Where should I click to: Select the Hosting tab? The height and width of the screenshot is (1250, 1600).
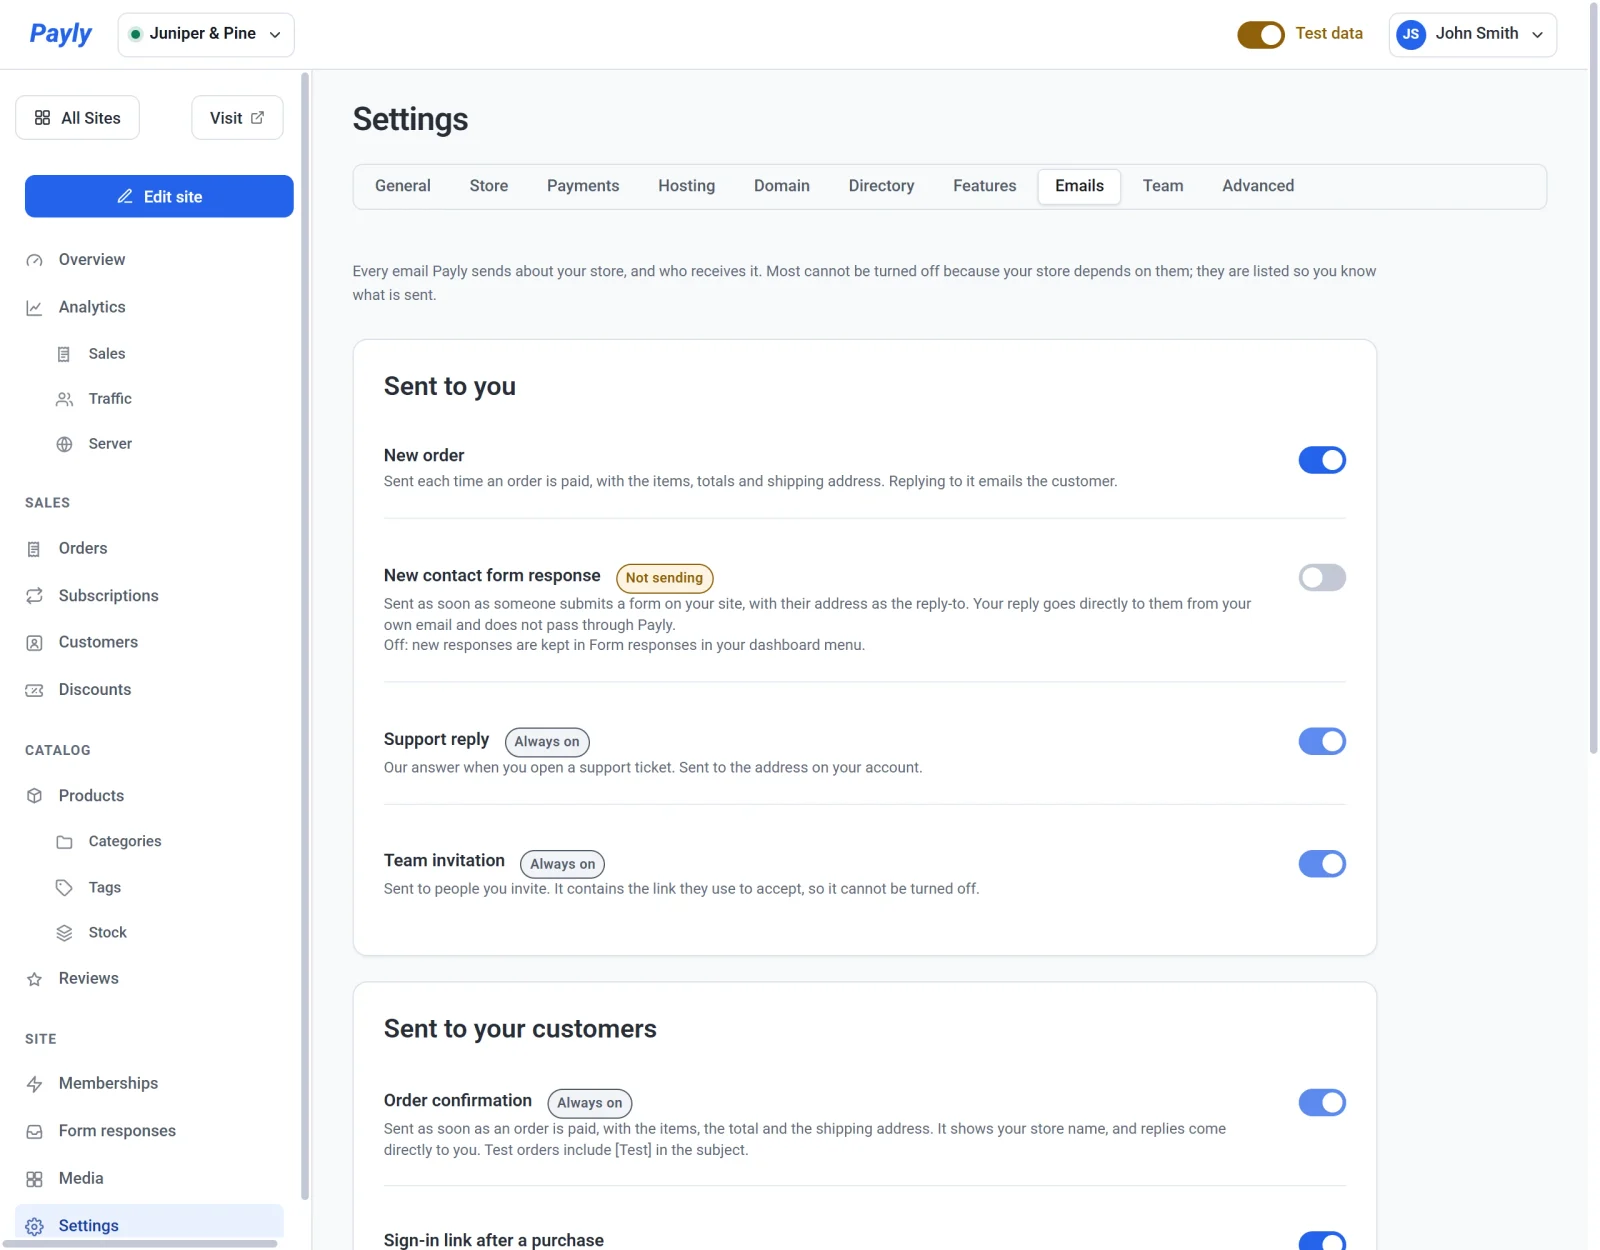[687, 186]
